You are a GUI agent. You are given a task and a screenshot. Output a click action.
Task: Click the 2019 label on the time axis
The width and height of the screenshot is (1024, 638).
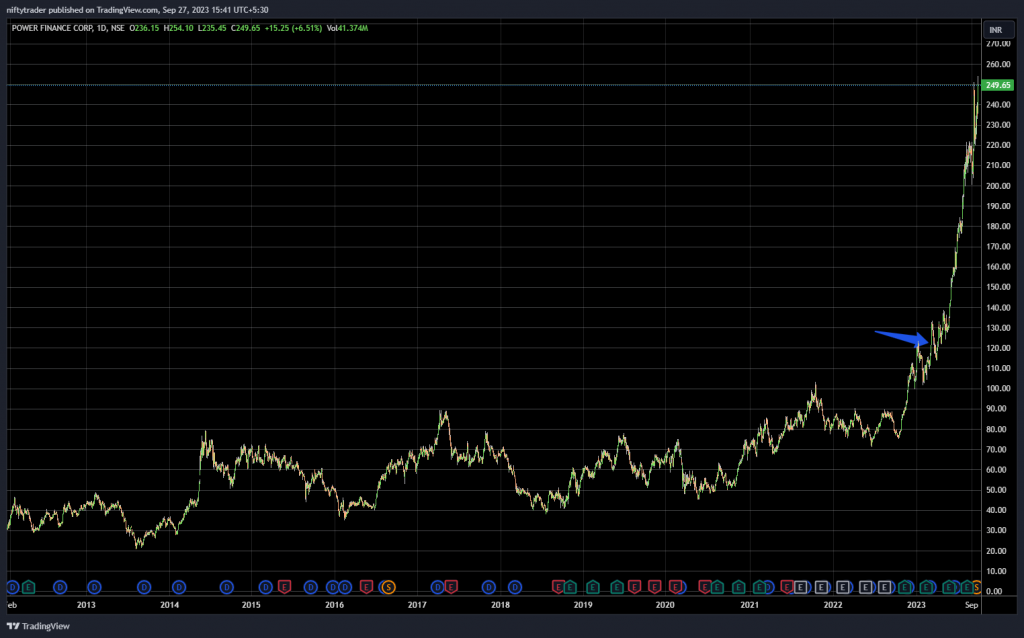[583, 605]
